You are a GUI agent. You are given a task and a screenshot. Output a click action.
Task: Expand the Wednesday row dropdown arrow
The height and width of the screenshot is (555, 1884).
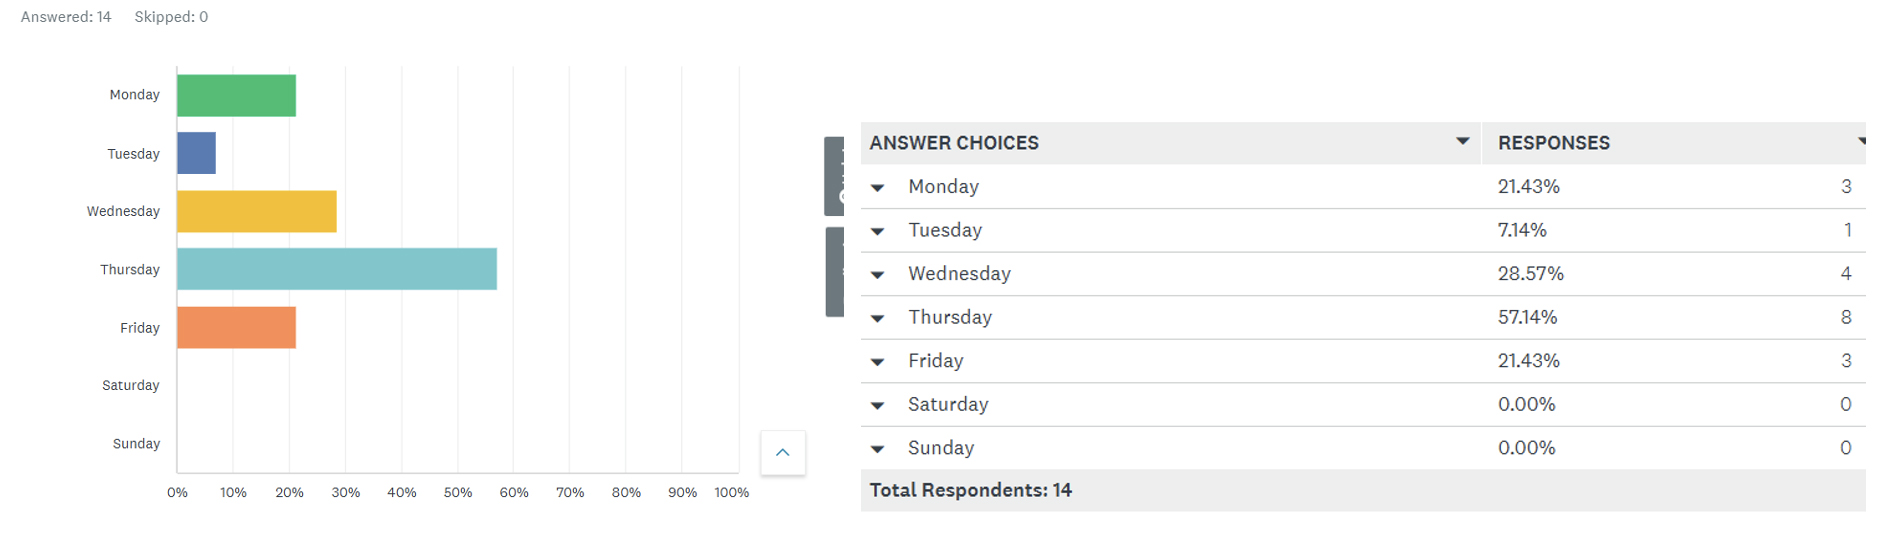(x=878, y=275)
